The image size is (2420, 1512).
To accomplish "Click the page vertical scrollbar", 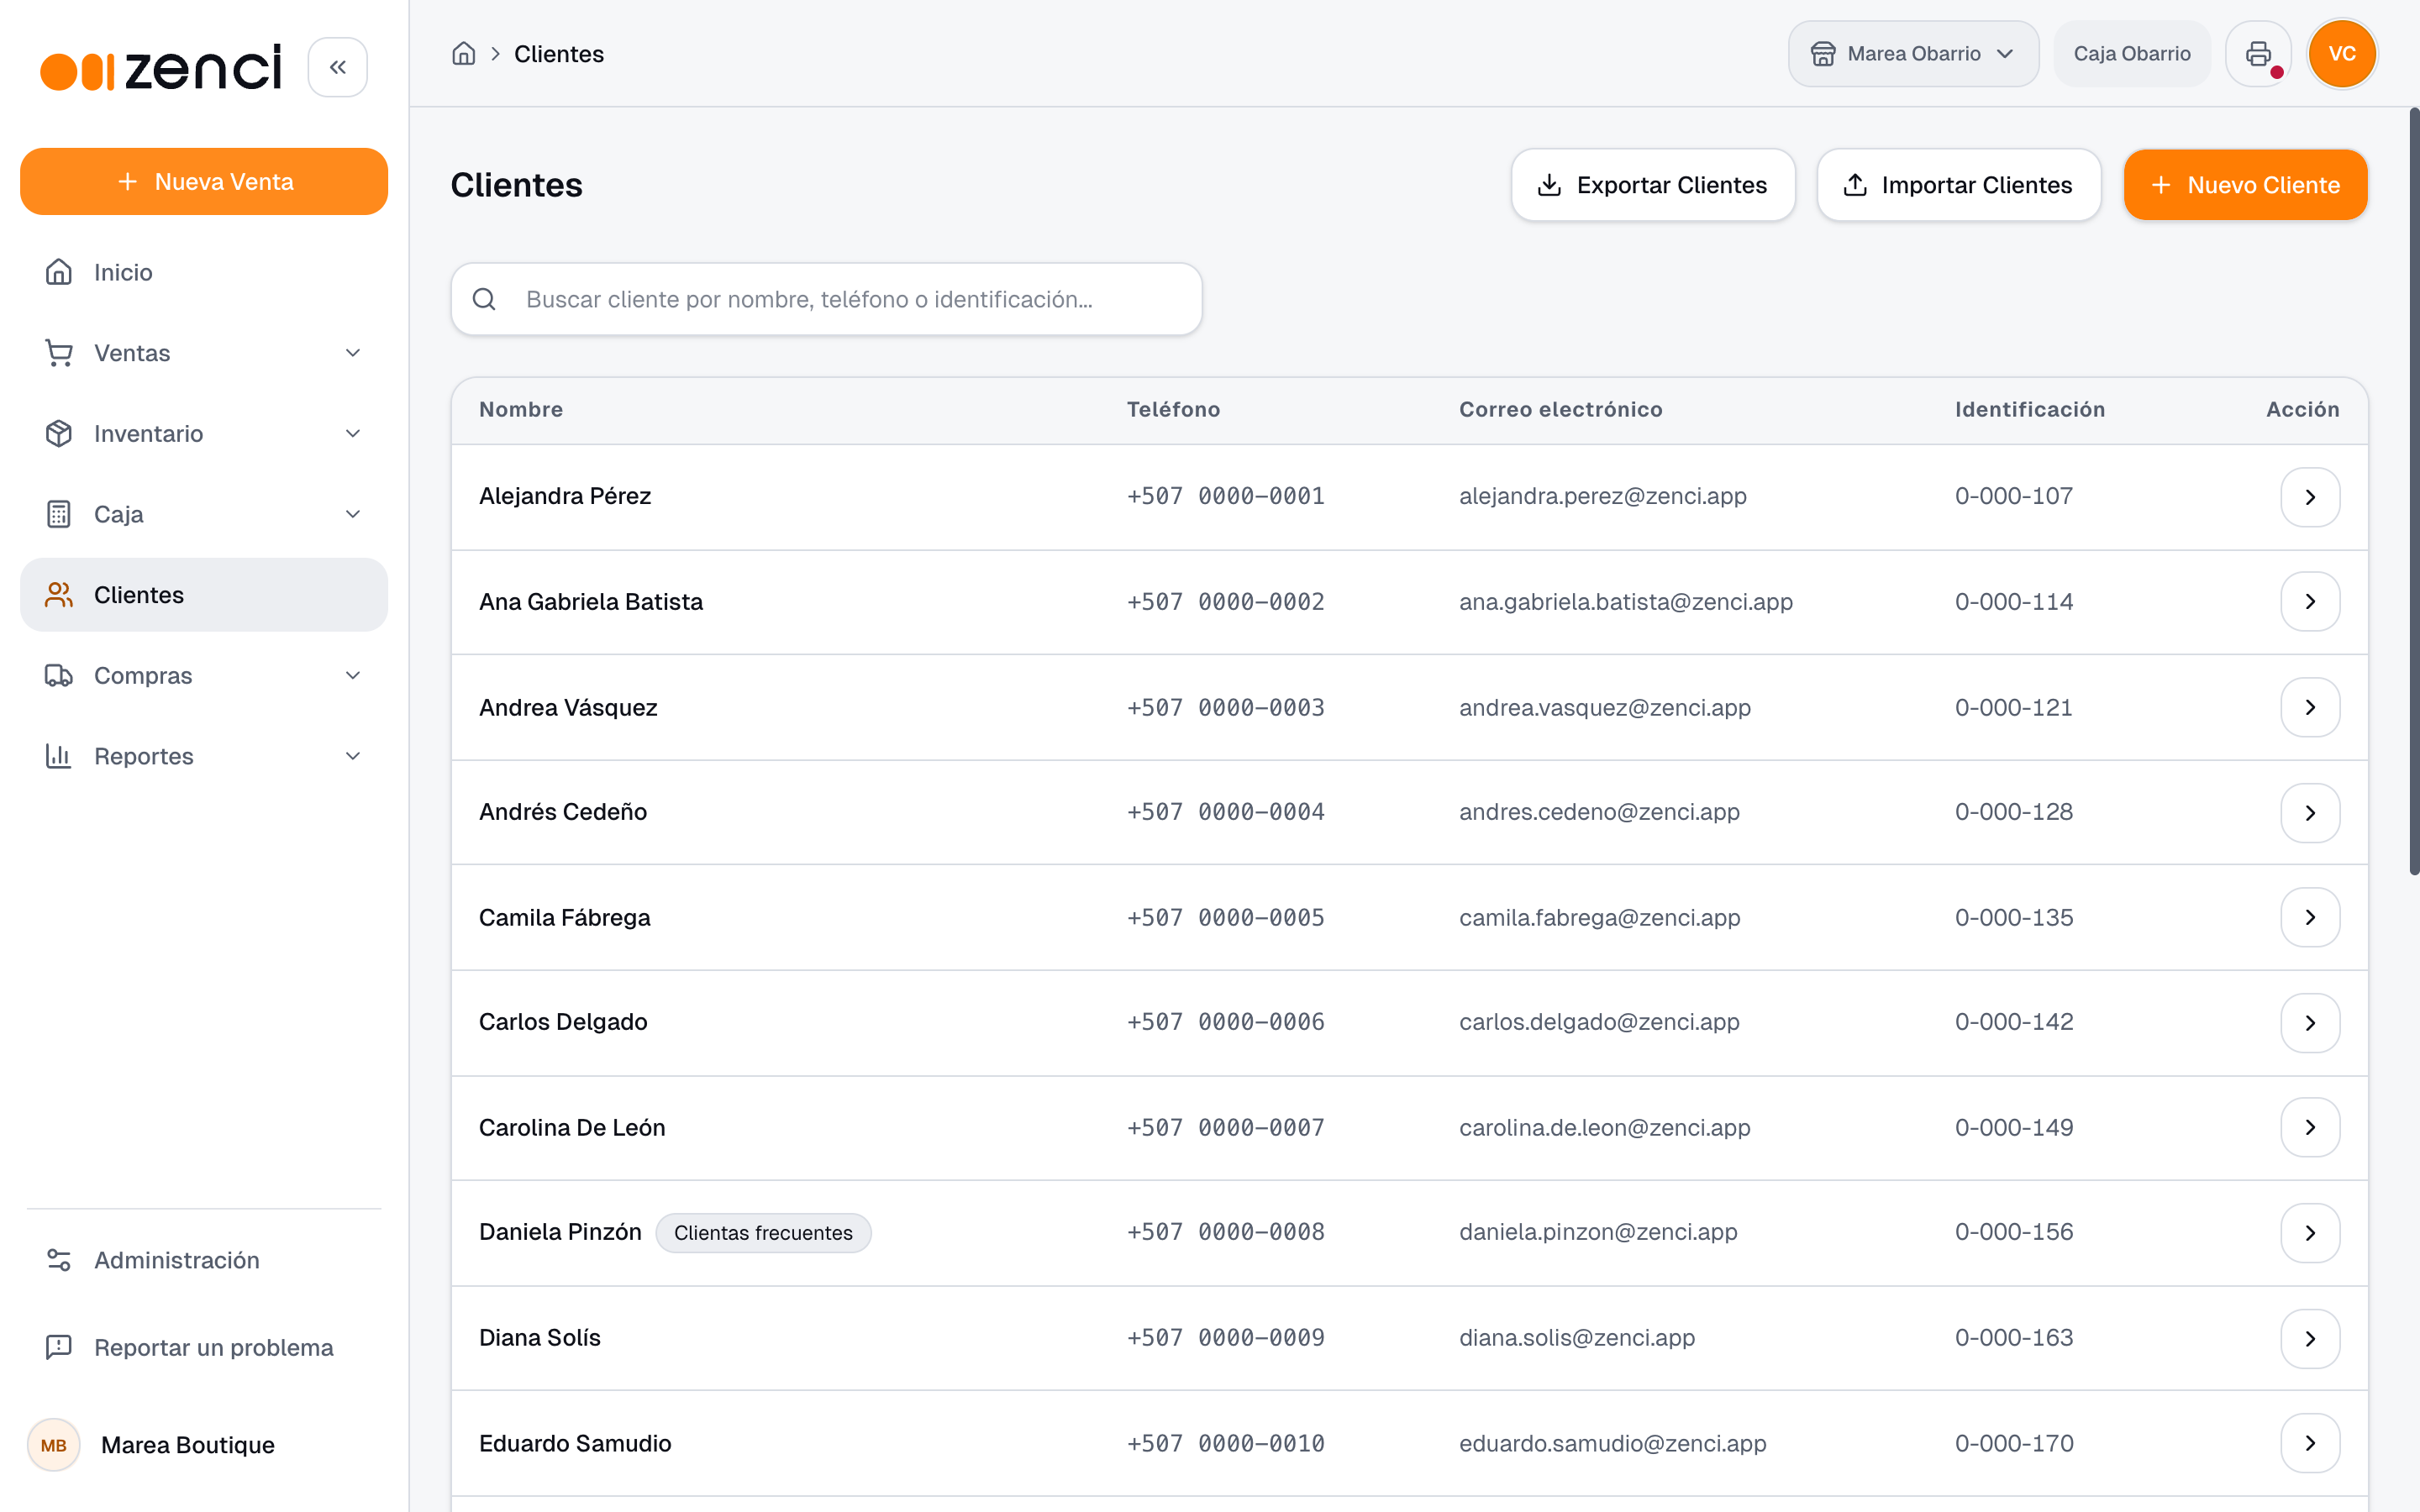I will tap(2413, 490).
